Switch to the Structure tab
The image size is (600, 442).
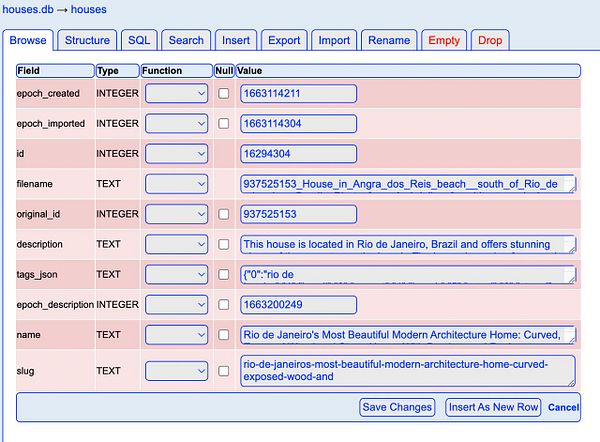pos(87,40)
